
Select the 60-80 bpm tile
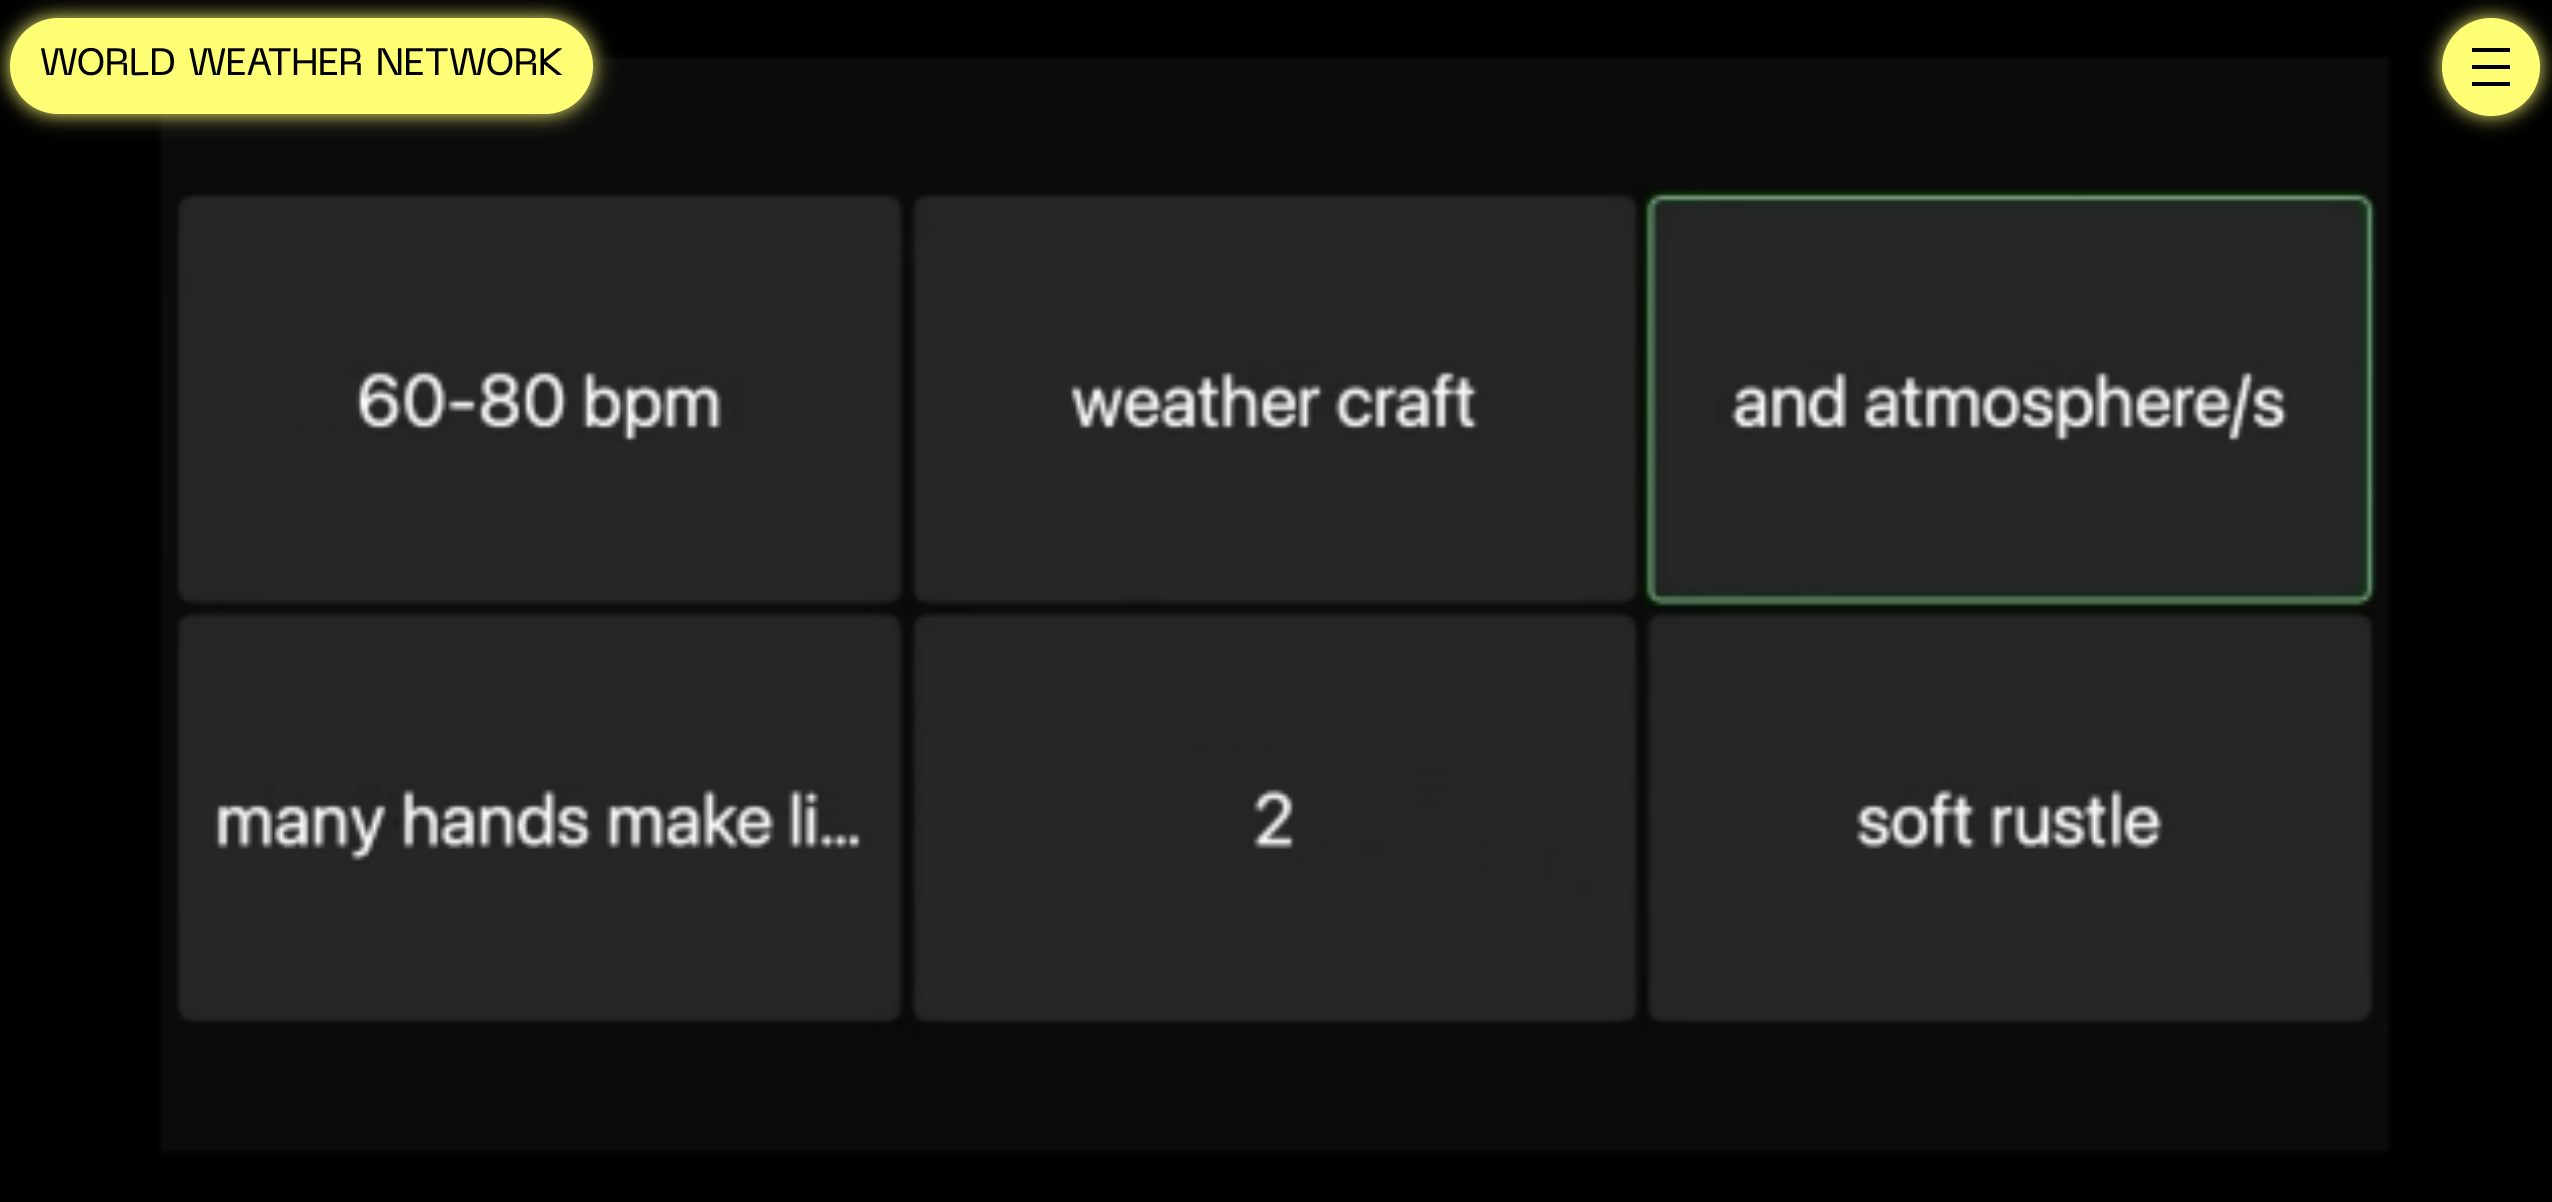(x=540, y=399)
